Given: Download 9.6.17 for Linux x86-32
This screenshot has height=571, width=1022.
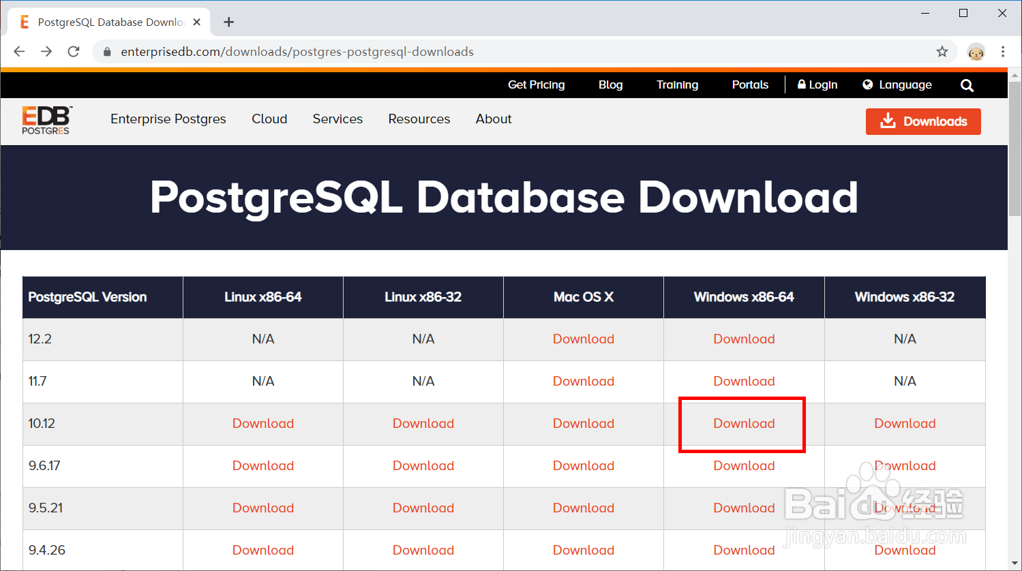Looking at the screenshot, I should [423, 465].
